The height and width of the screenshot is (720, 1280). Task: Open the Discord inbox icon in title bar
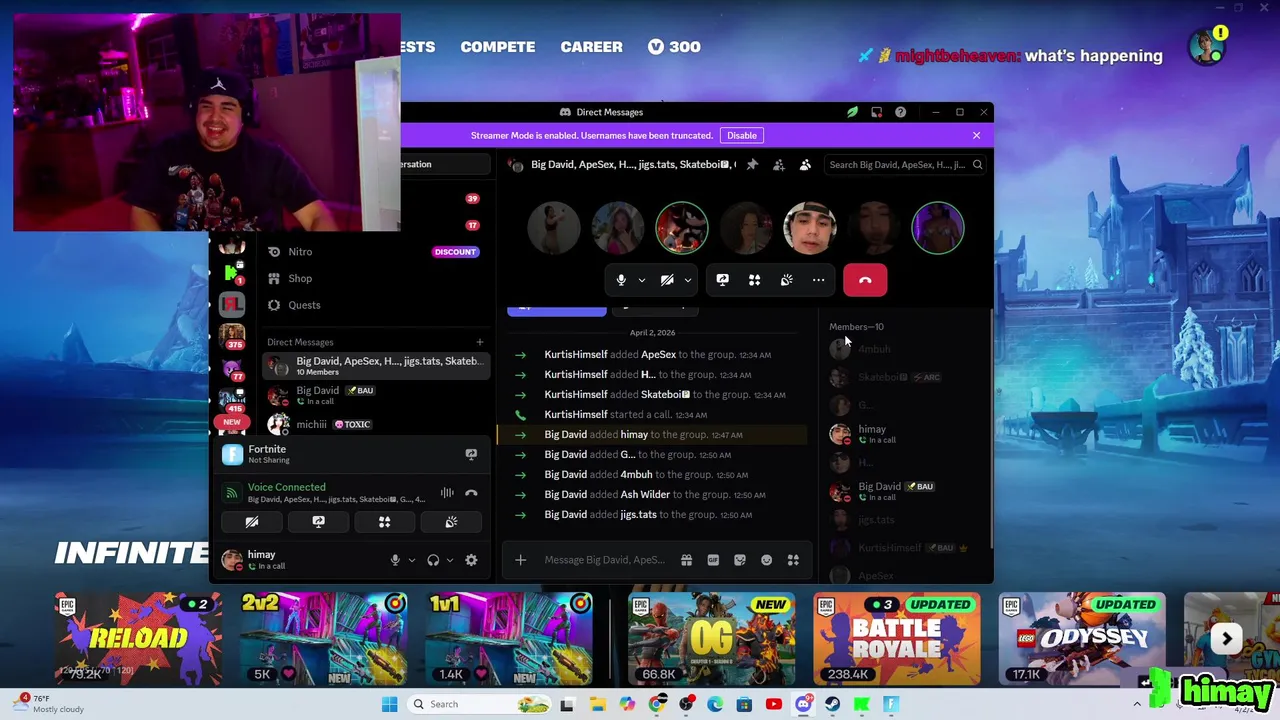pos(876,112)
